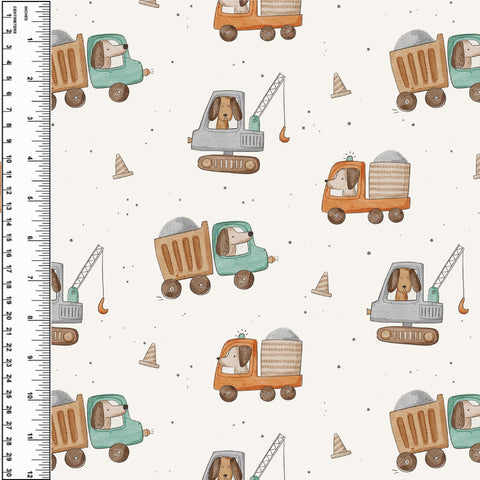480x480 pixels.
Task: Click the 20 centimeter mark on the ruler
Action: coord(9,316)
